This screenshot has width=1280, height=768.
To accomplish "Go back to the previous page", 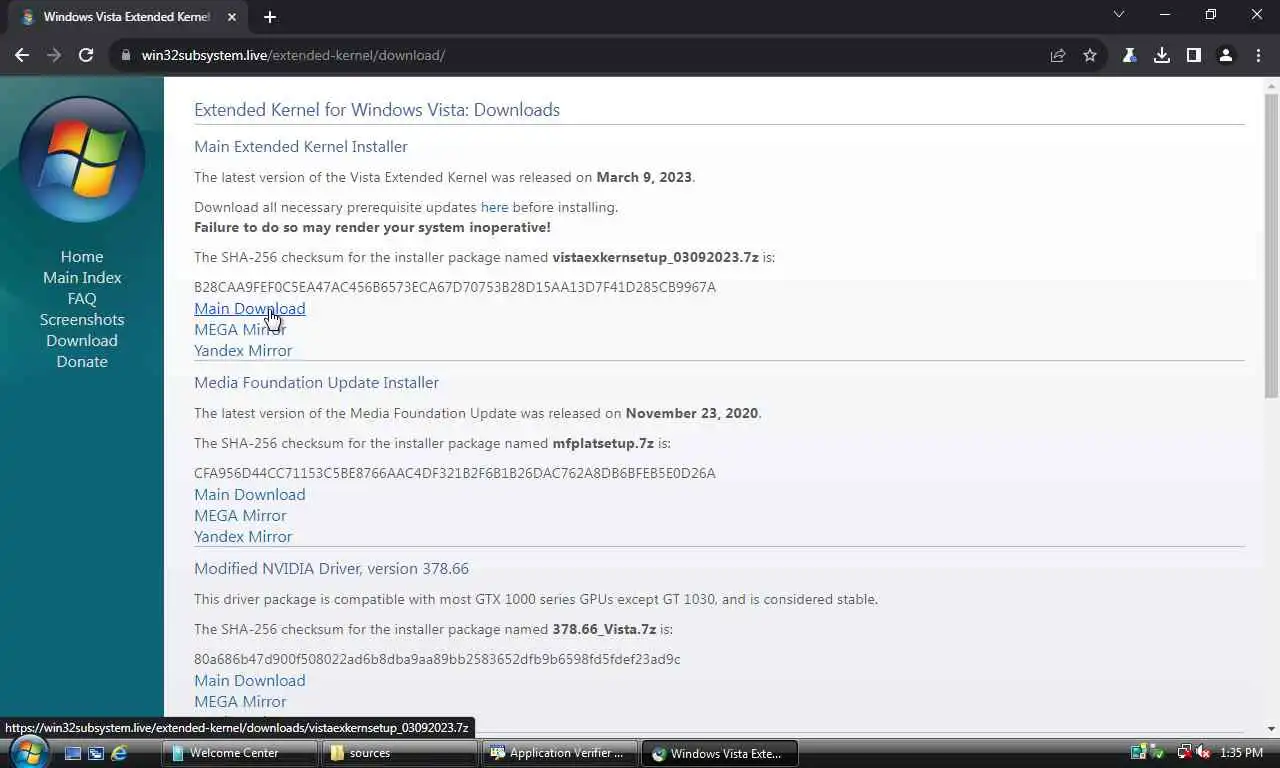I will 22,55.
